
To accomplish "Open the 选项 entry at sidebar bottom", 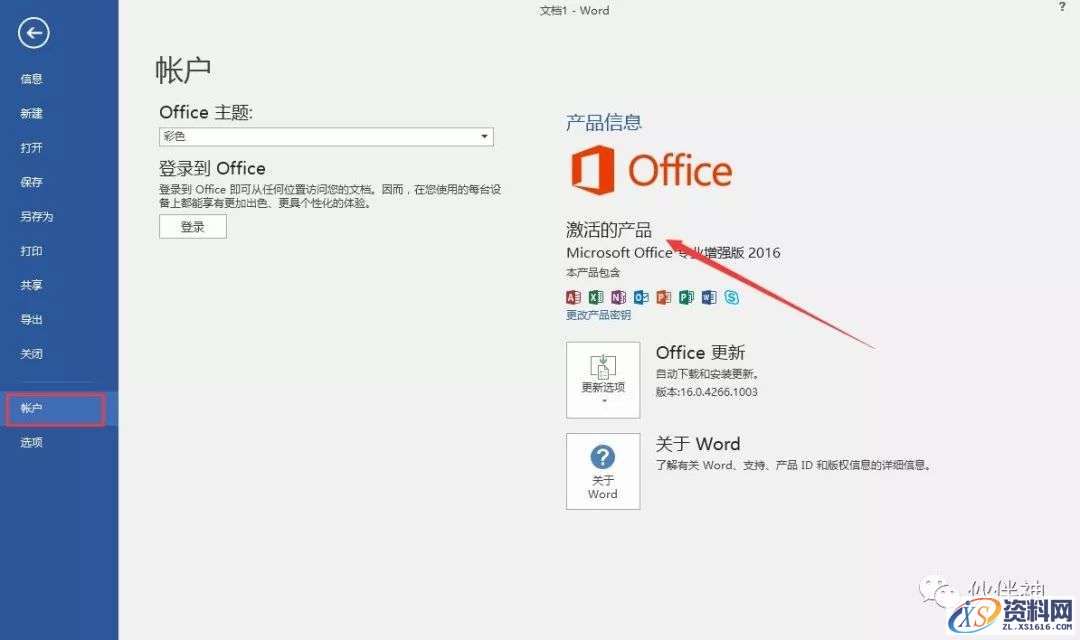I will [31, 442].
